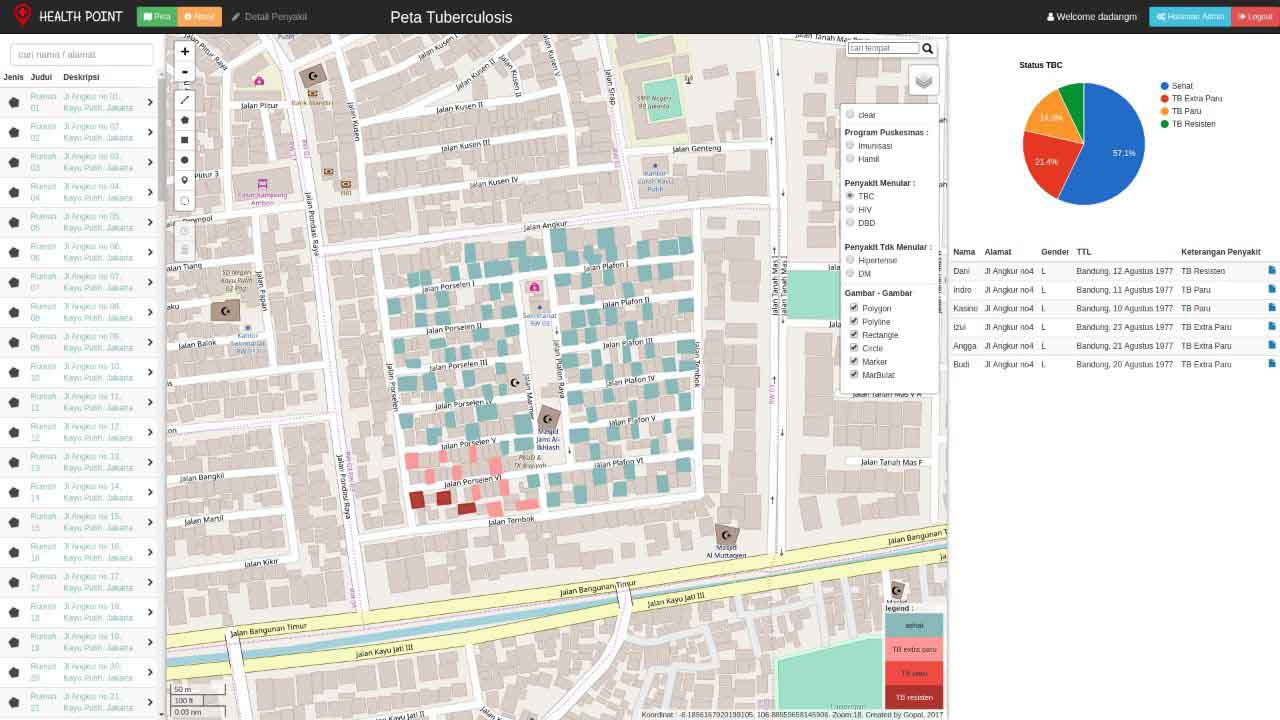Screen dimensions: 1280x720
Task: Expand the Rumah 05 row chevron
Action: pyautogui.click(x=150, y=222)
